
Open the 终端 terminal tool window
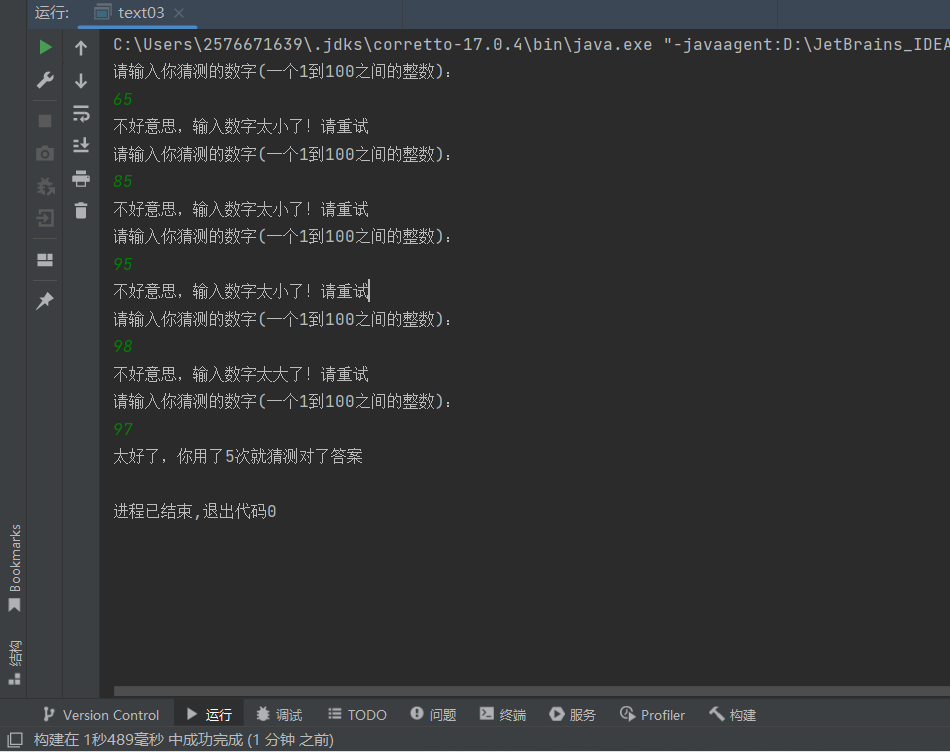[503, 715]
